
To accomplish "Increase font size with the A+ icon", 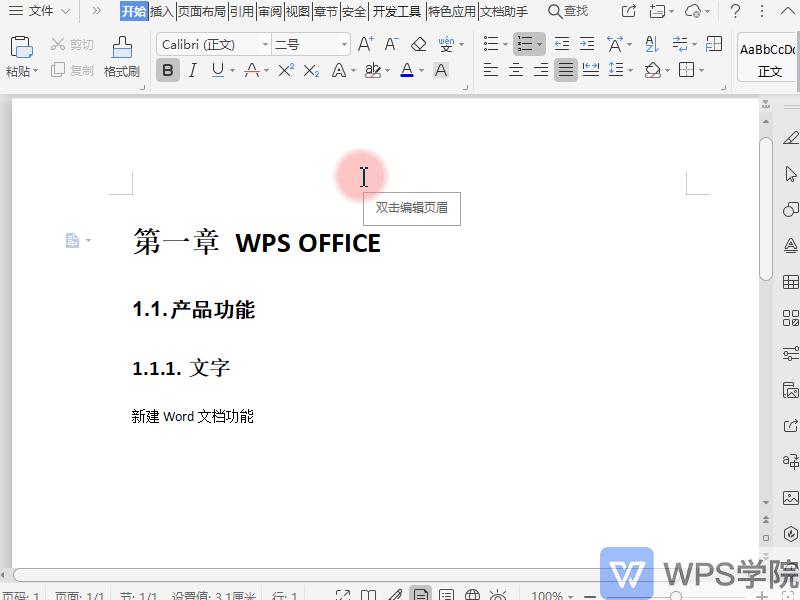I will [366, 45].
